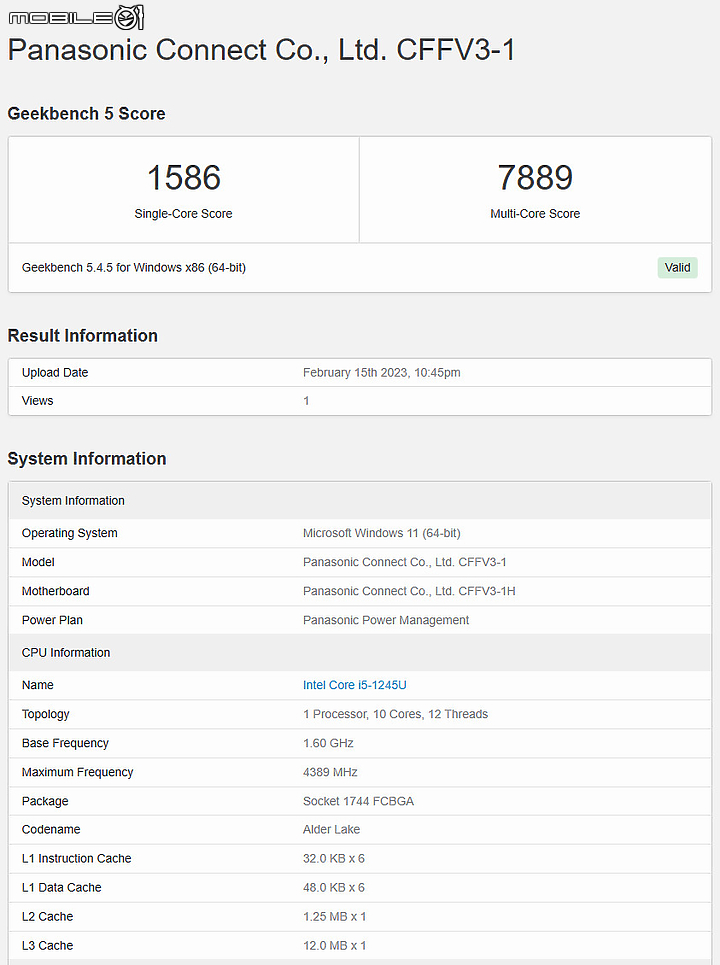
Task: Select Socket 1744 FCBGA package value
Action: tap(358, 801)
